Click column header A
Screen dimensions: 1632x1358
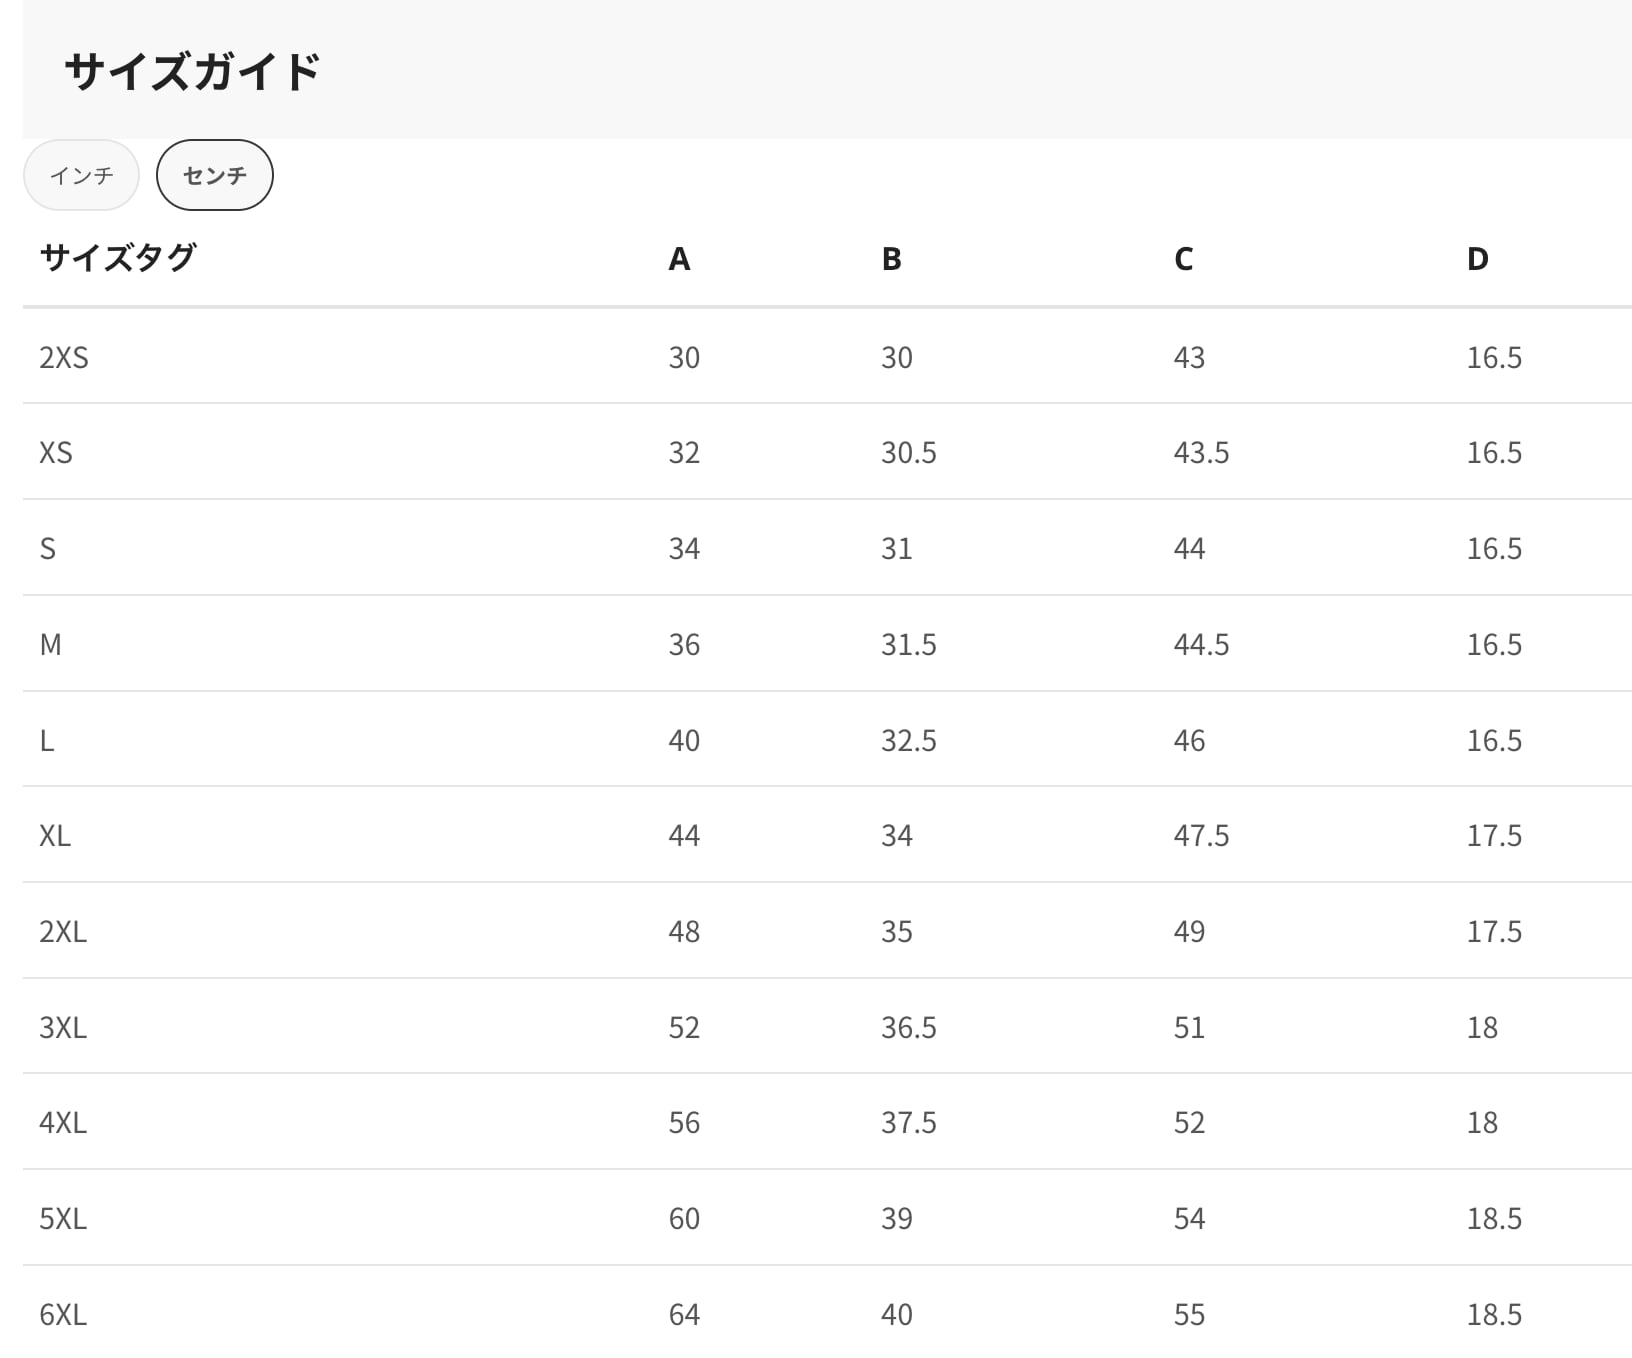[679, 259]
